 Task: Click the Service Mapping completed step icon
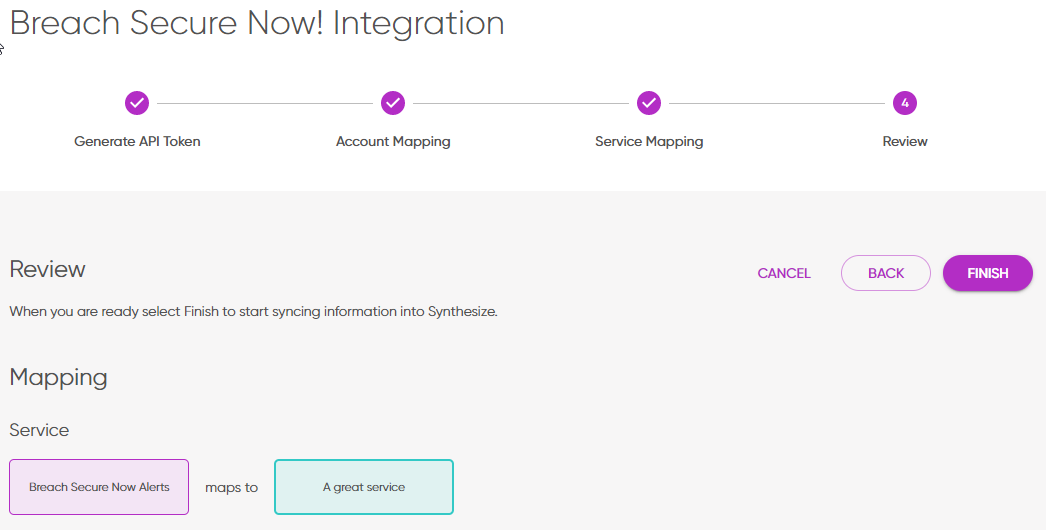coord(649,103)
